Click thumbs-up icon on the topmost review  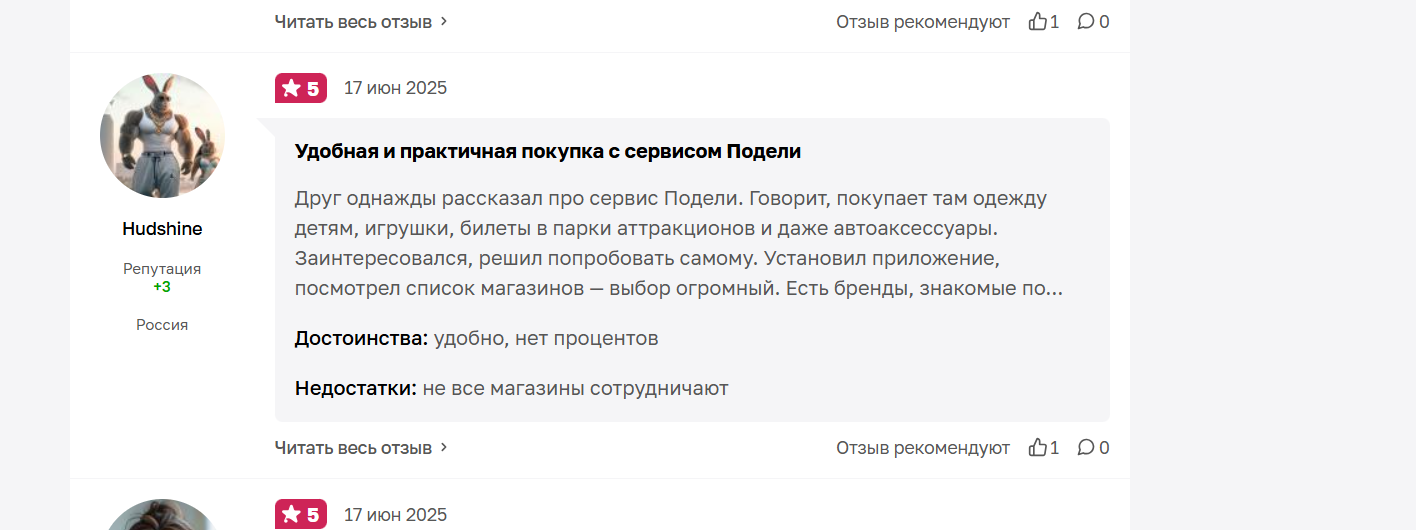pos(1038,21)
